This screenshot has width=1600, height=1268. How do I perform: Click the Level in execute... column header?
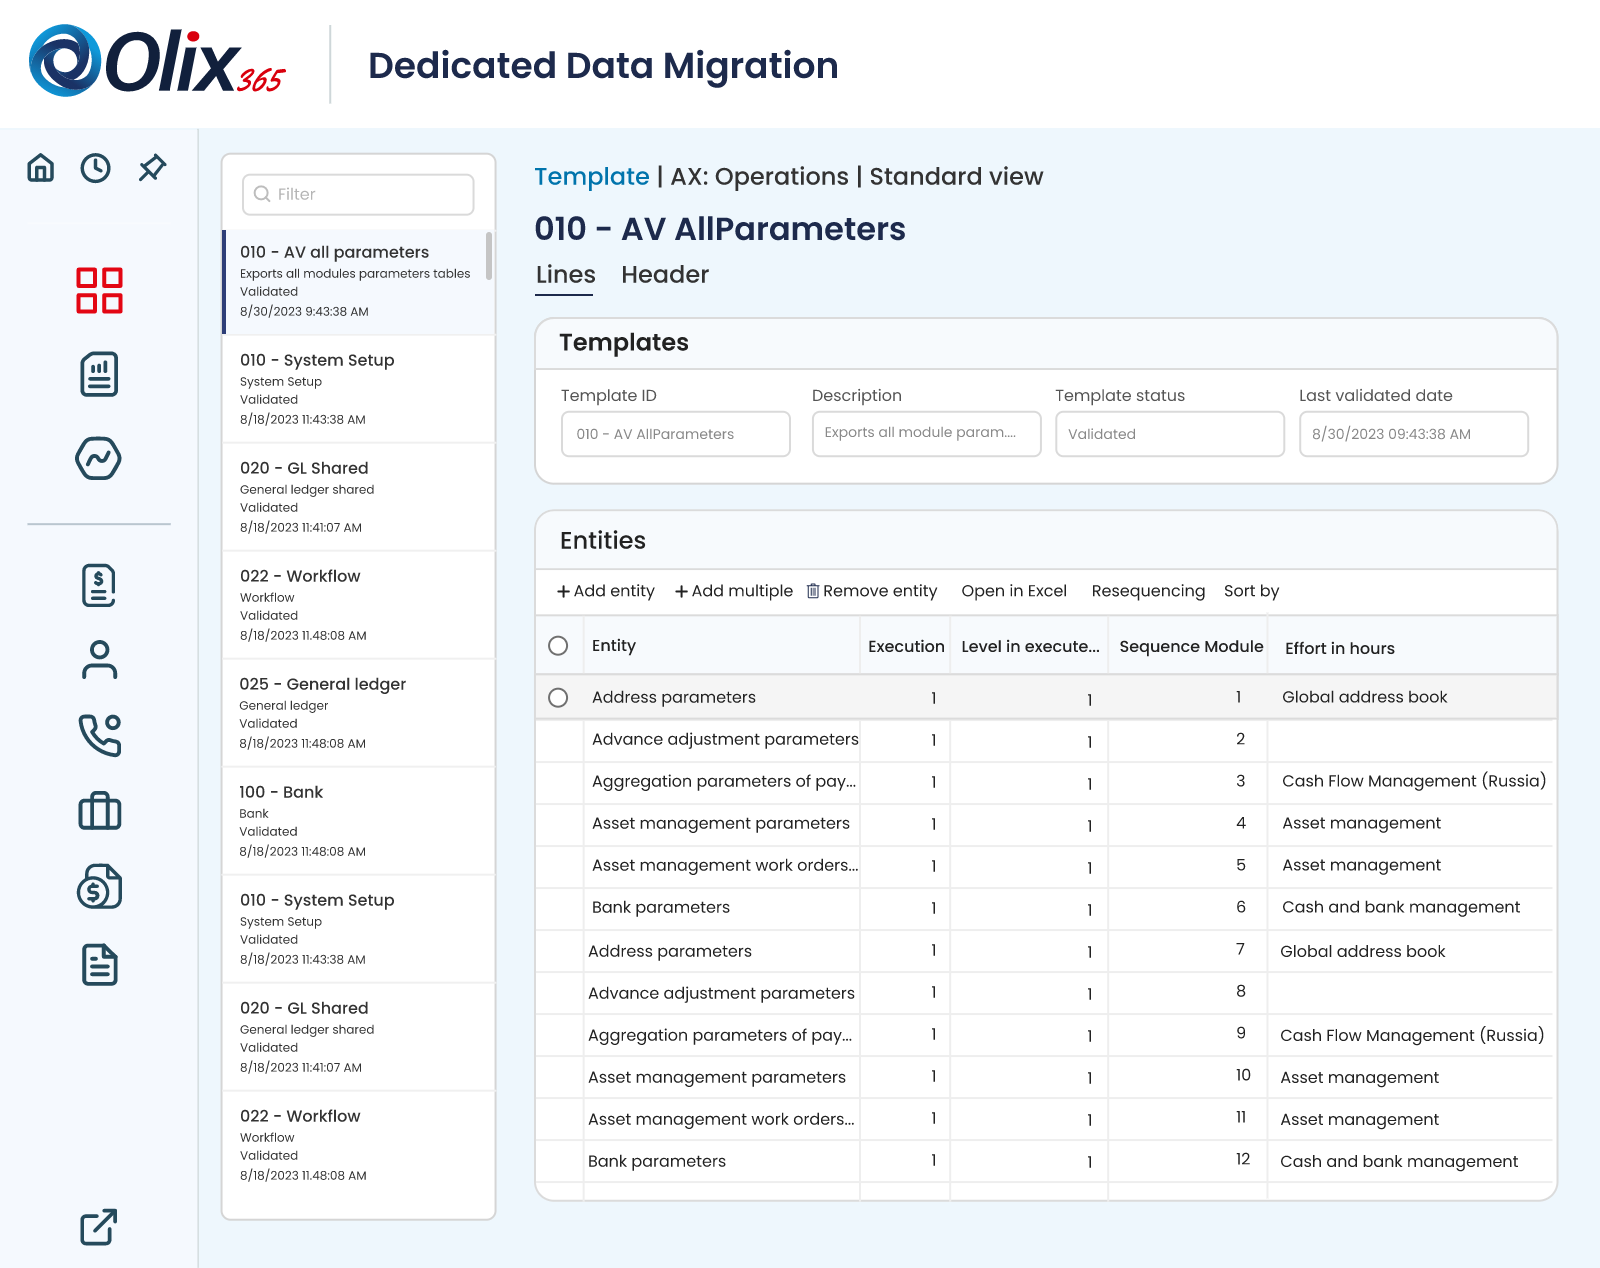[1030, 647]
